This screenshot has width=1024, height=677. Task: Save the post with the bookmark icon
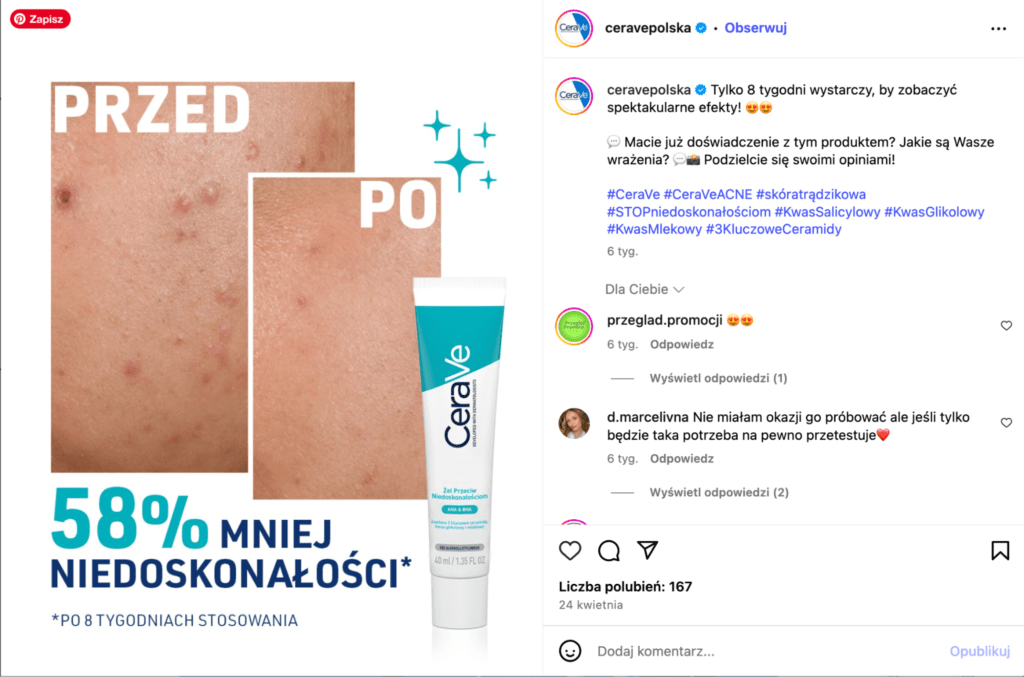1000,550
